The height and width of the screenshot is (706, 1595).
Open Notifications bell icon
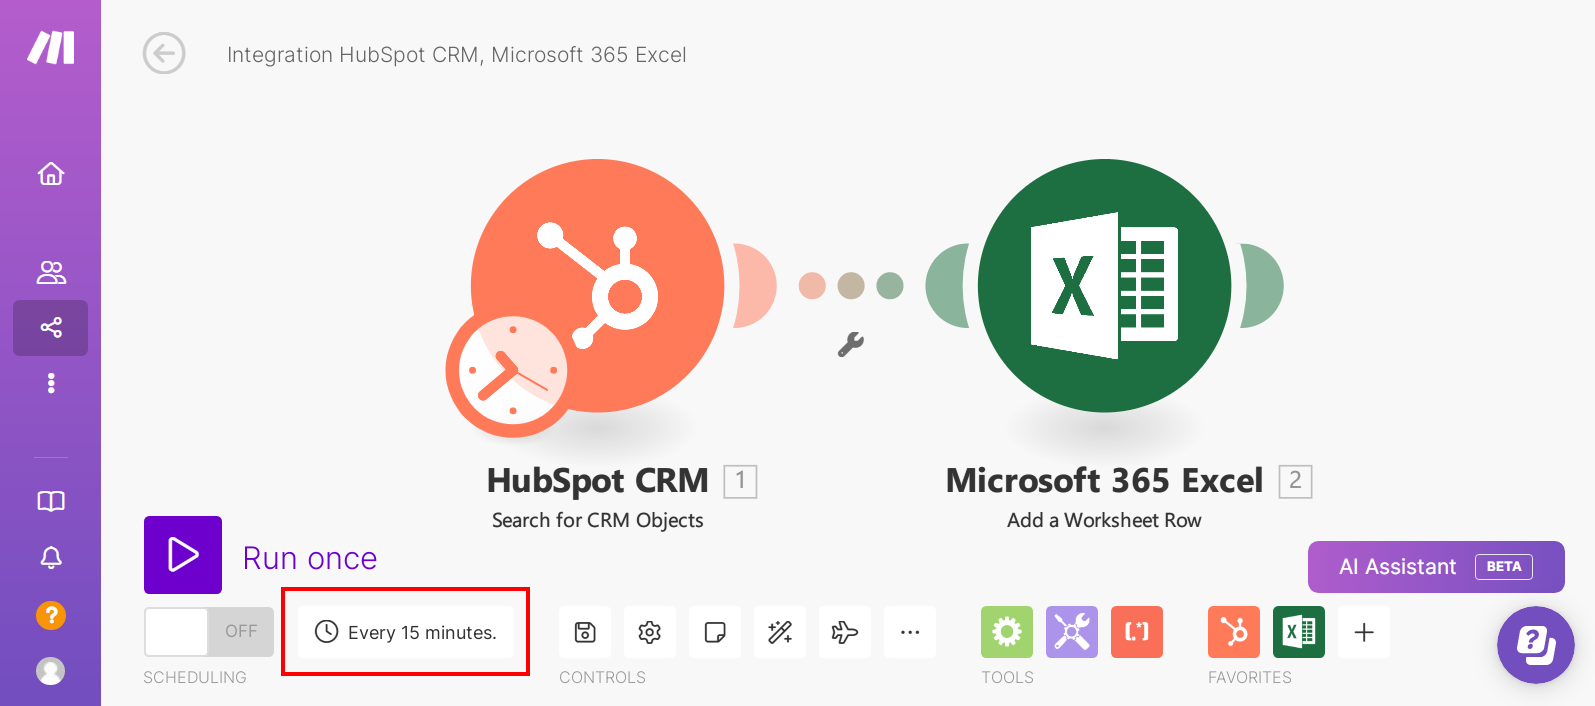[51, 557]
